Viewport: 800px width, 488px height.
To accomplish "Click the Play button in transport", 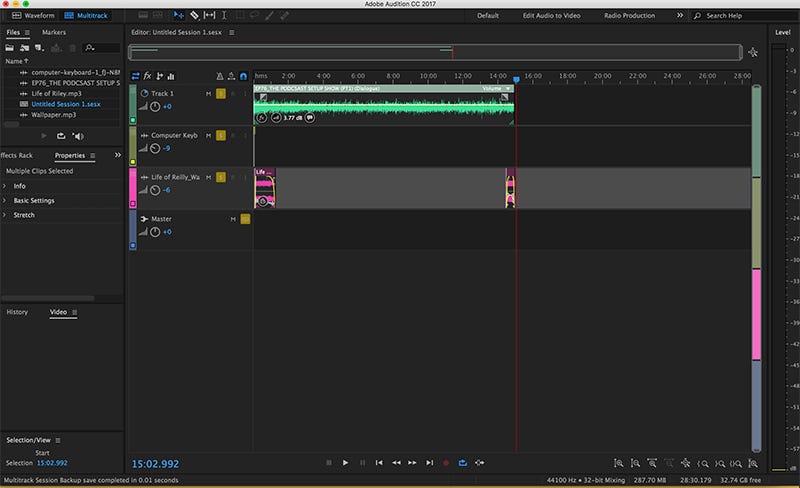I will click(345, 462).
